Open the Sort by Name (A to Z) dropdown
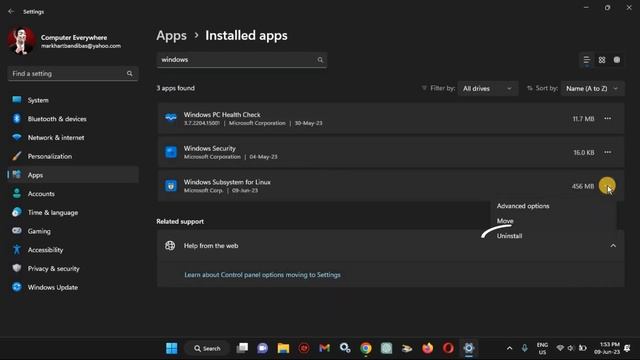Image resolution: width=640 pixels, height=360 pixels. [x=593, y=89]
